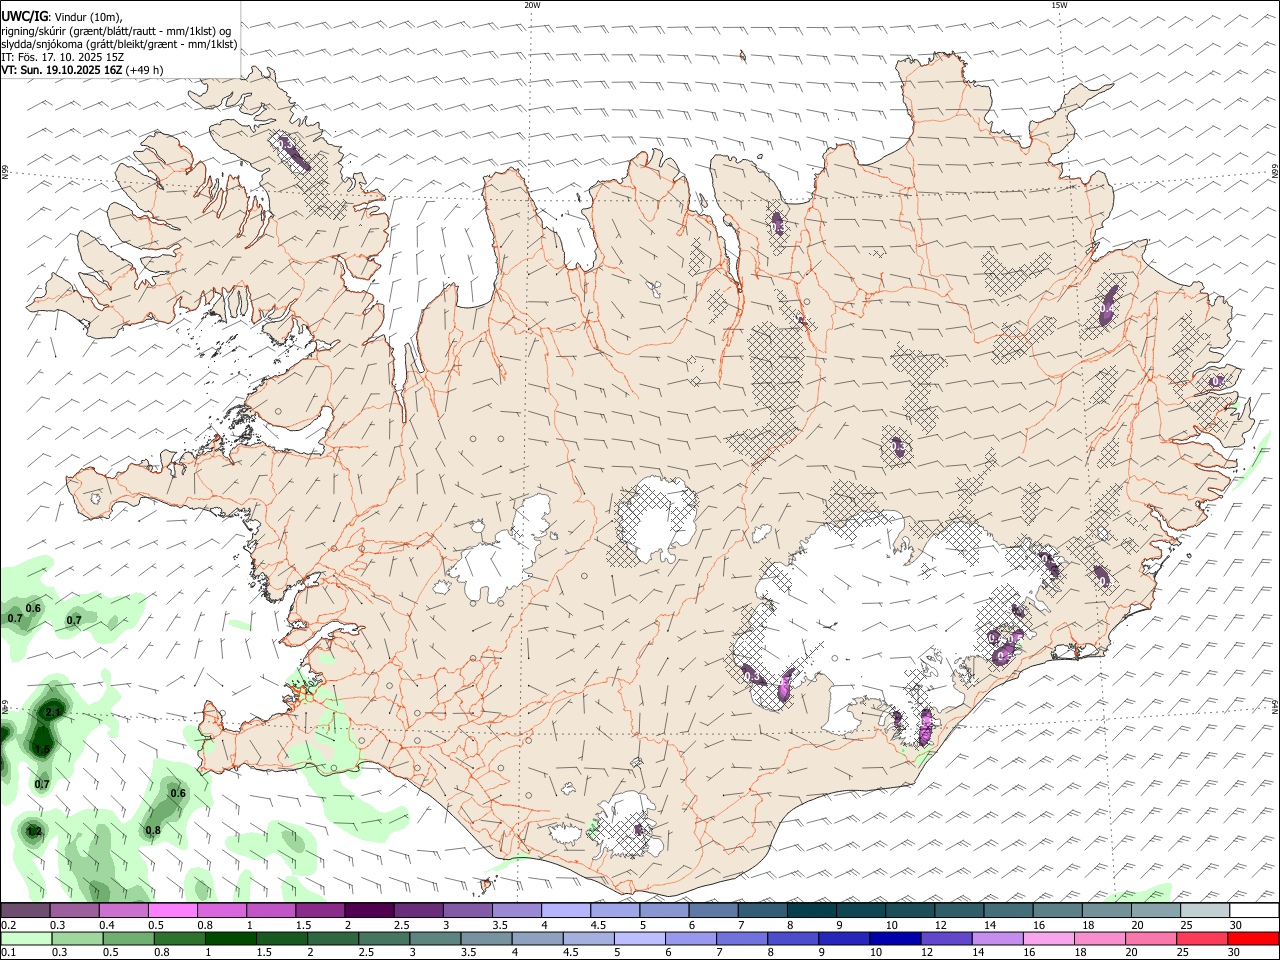The image size is (1280, 960).
Task: Click the 'VT: Sun. 19.10.2025 16Z' valid time
Action: coord(61,70)
